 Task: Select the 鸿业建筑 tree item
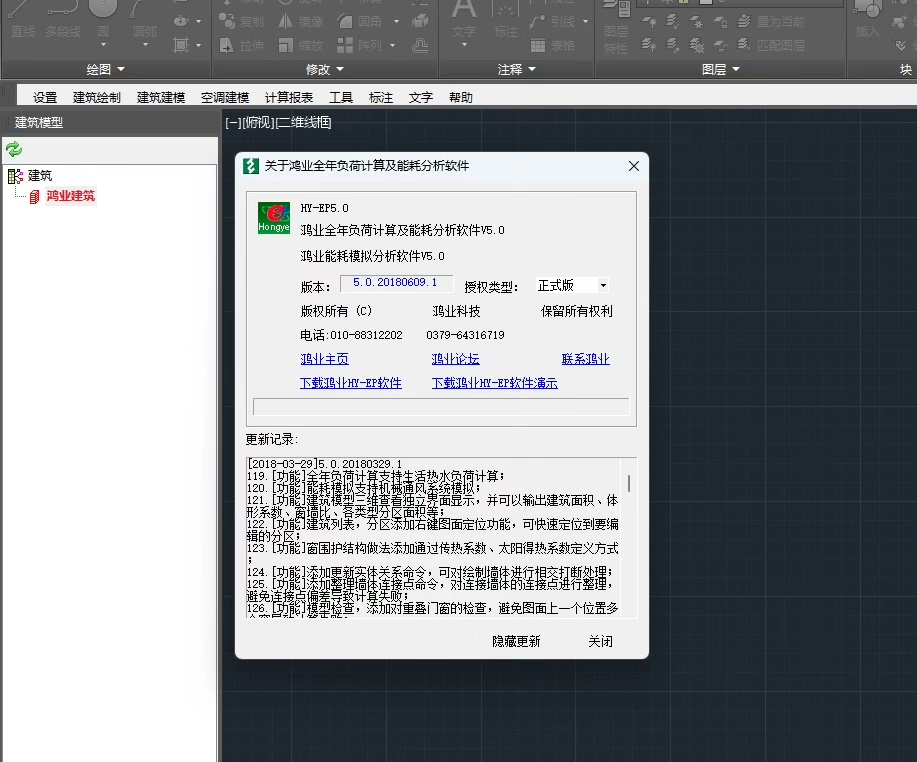[x=70, y=196]
